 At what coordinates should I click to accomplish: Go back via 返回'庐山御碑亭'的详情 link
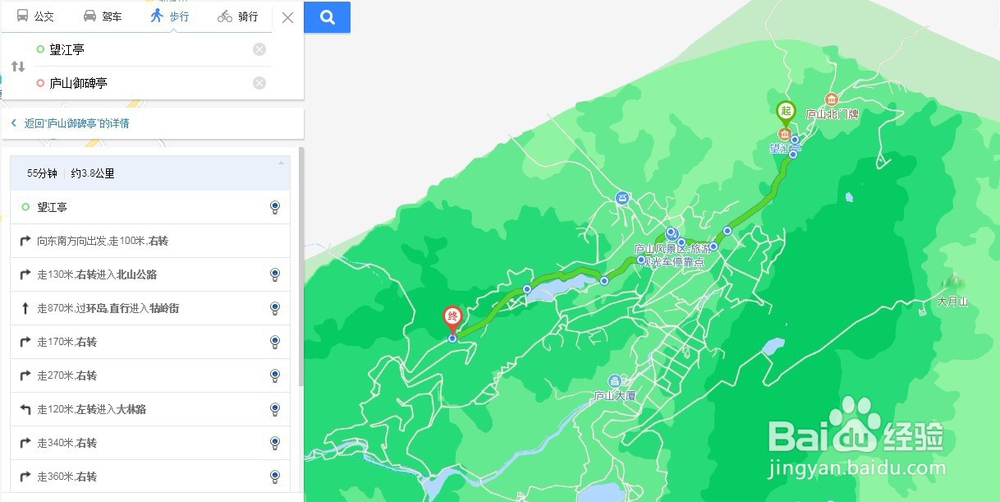pos(71,123)
